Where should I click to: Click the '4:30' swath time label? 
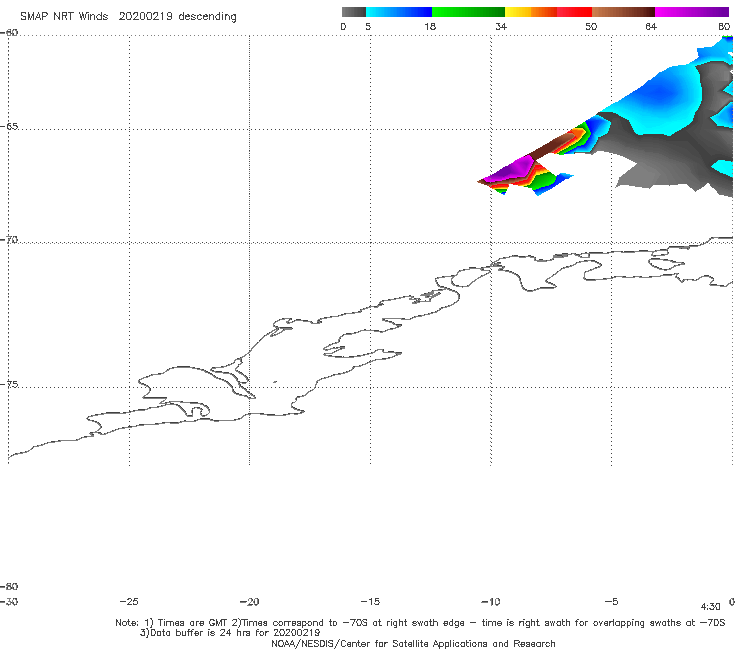[x=710, y=607]
